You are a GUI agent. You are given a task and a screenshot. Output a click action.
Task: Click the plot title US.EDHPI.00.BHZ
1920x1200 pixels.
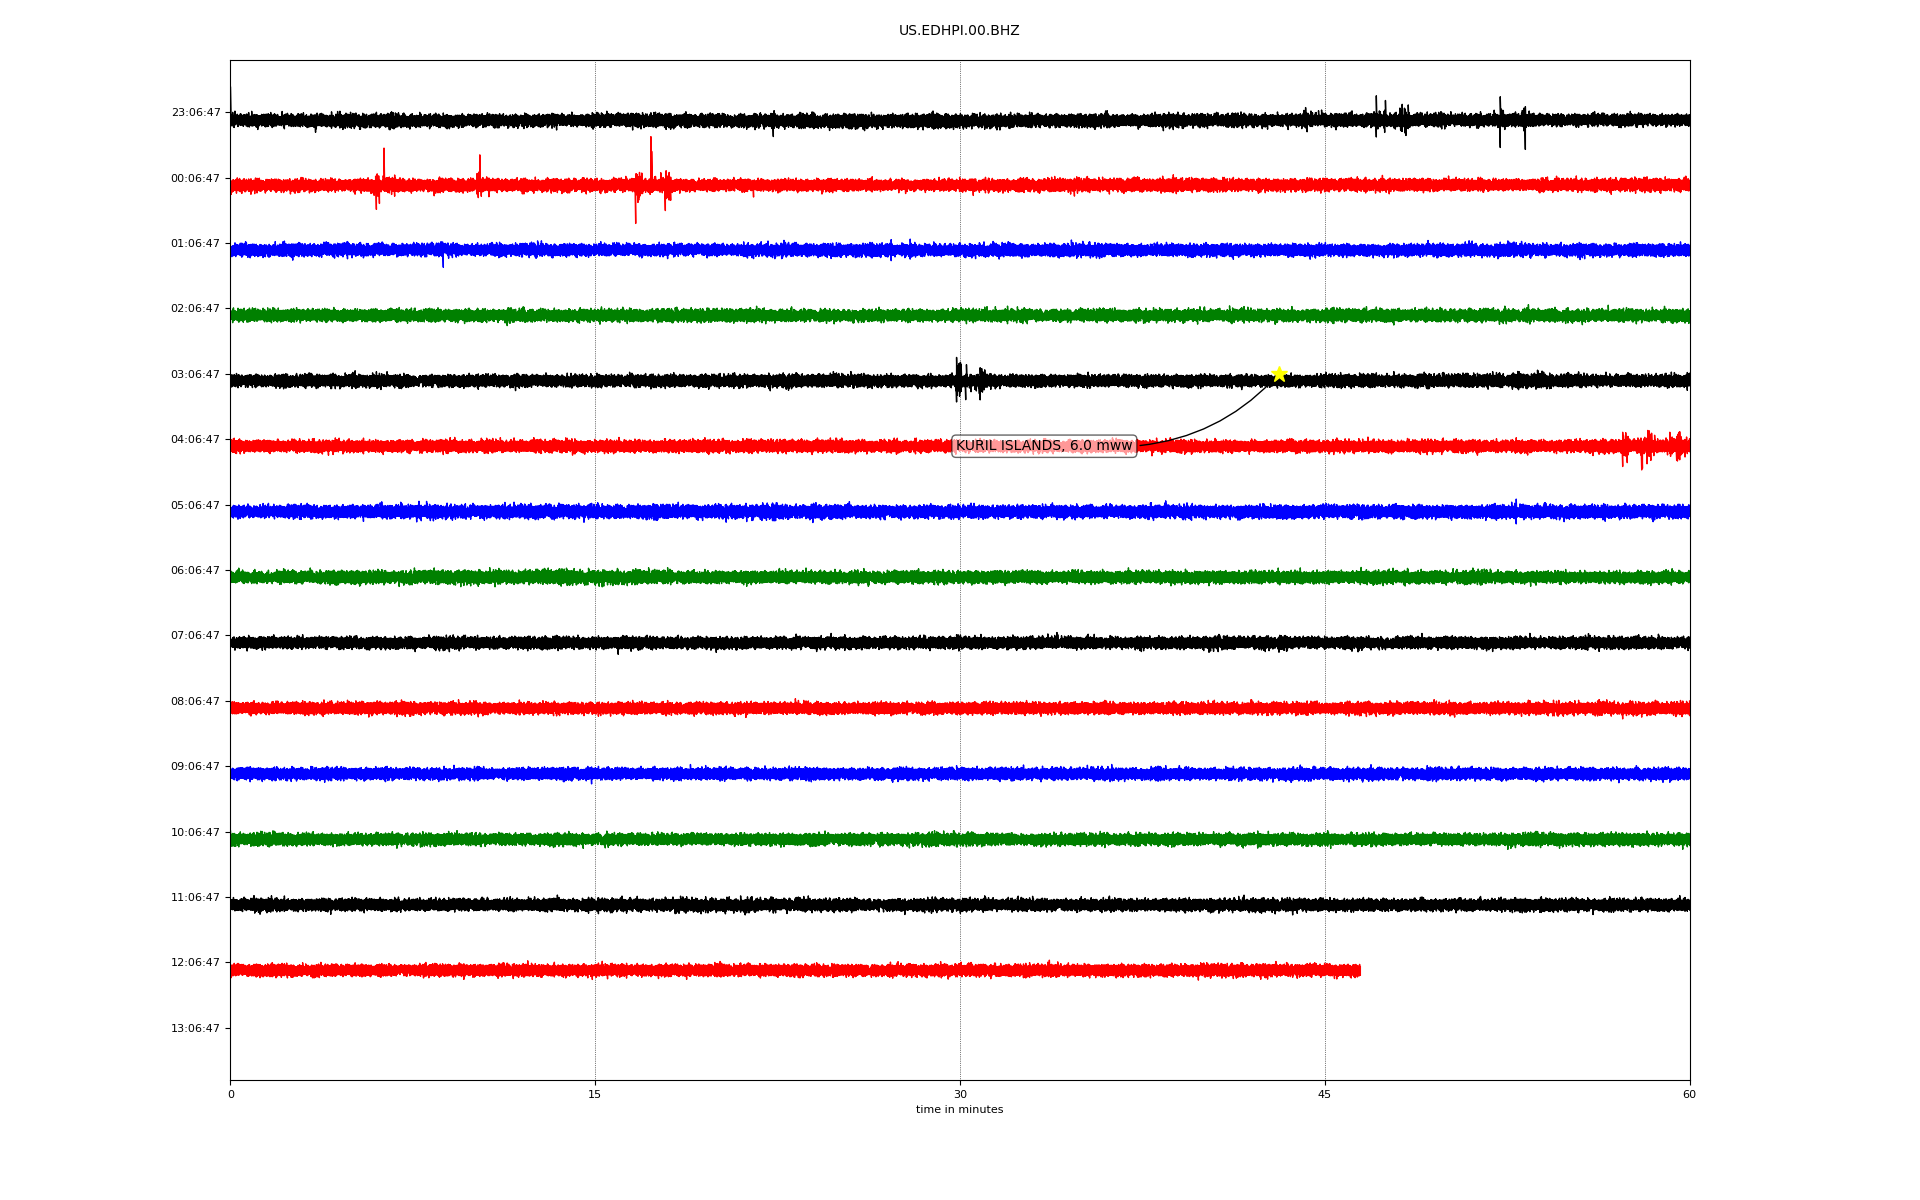959,31
